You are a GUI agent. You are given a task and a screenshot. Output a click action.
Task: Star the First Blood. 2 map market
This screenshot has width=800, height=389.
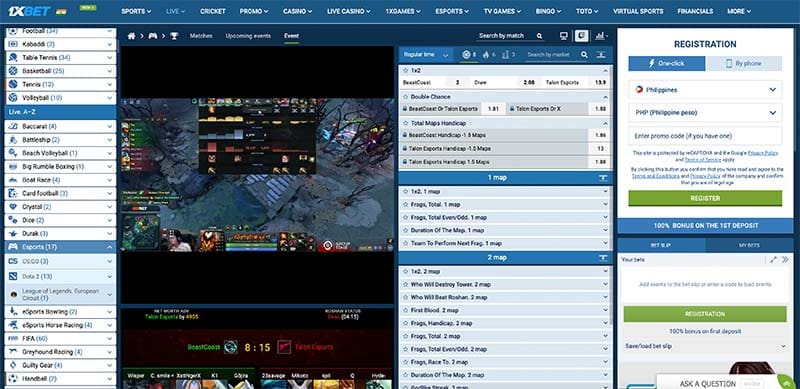(405, 310)
